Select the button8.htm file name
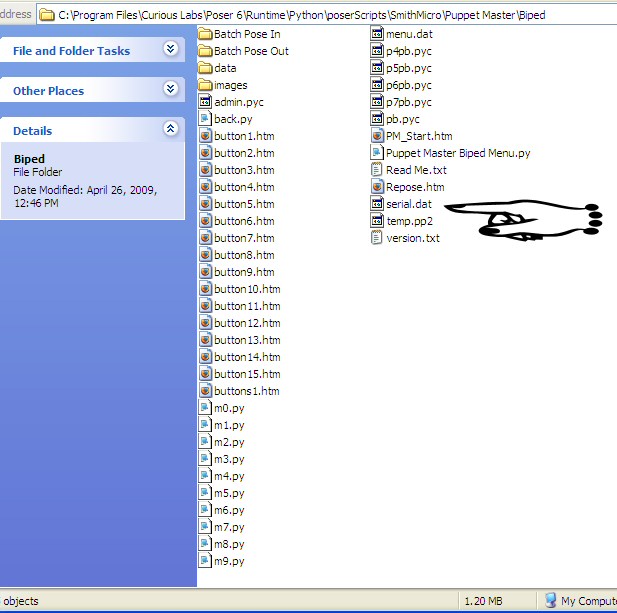Viewport: 617px width, 613px height. click(x=244, y=255)
